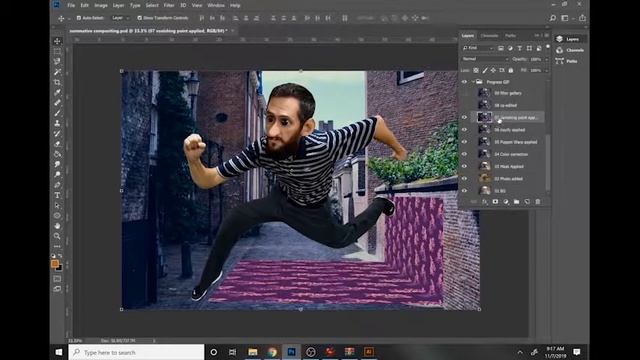Click the lock transparent pixels icon

pyautogui.click(x=476, y=70)
